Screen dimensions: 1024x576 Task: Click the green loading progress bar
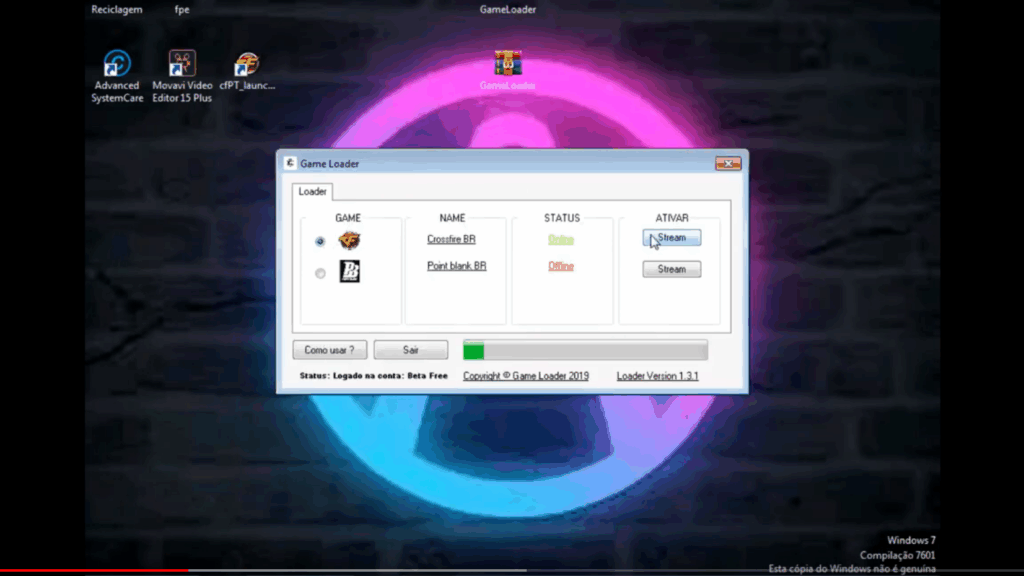click(585, 350)
